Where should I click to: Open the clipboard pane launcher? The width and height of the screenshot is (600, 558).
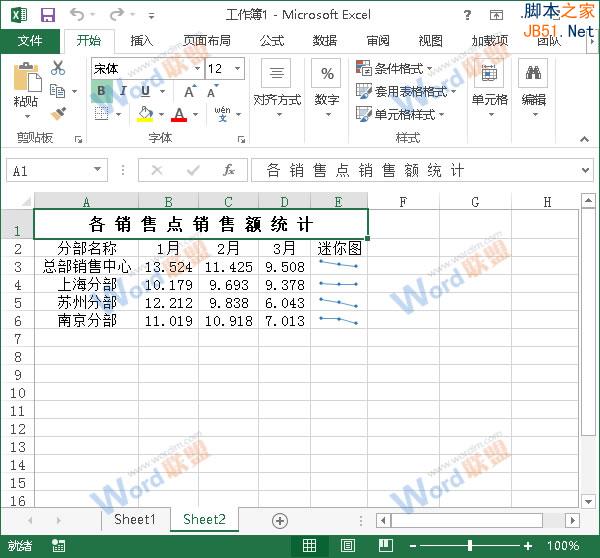pos(78,140)
